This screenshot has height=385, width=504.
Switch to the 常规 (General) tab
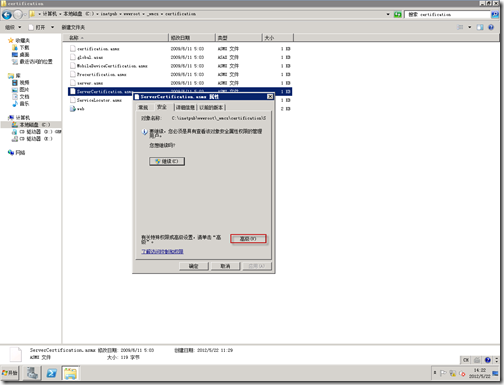[x=143, y=107]
